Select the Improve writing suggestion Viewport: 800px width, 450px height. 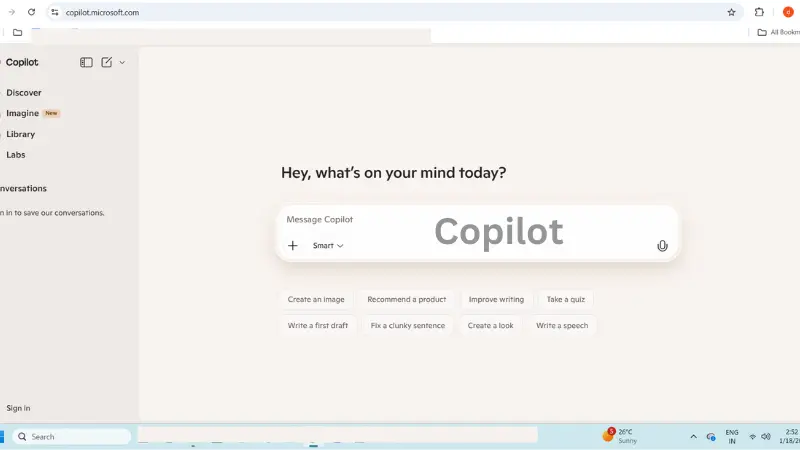tap(496, 299)
